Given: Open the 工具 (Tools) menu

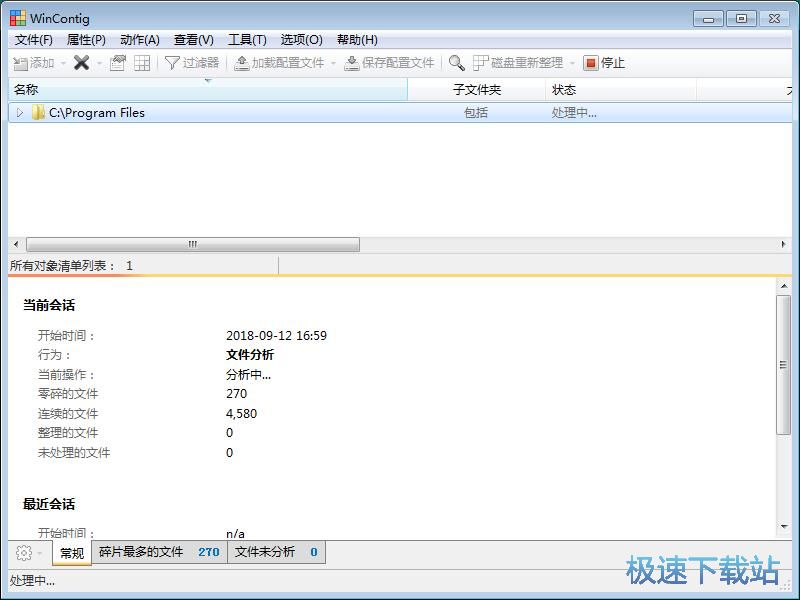Looking at the screenshot, I should pos(247,40).
